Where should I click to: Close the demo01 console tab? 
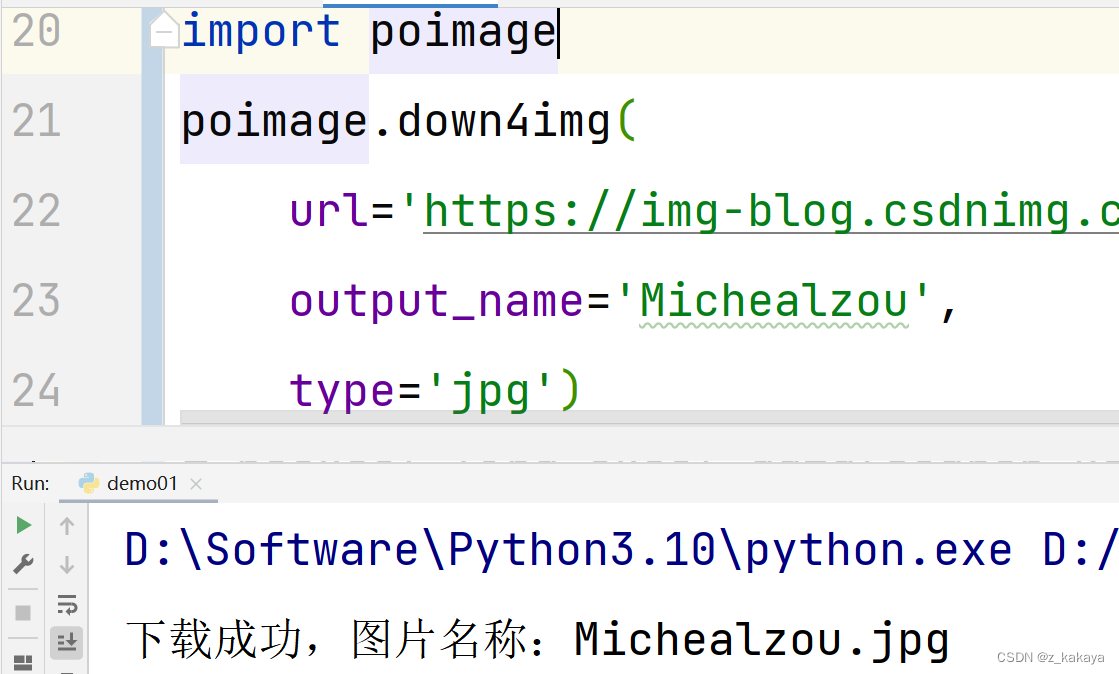coord(196,483)
